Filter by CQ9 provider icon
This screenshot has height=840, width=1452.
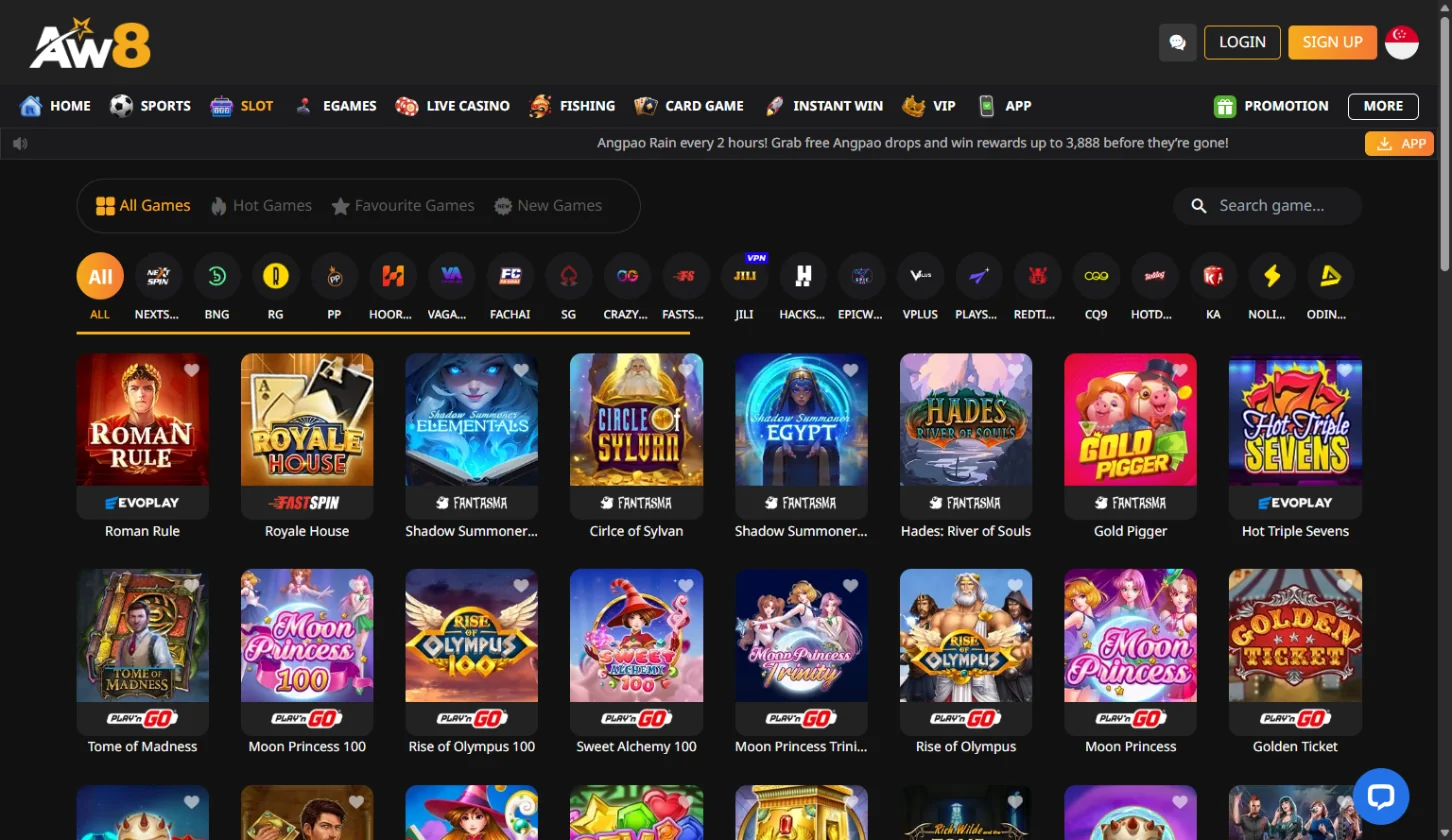(1096, 276)
